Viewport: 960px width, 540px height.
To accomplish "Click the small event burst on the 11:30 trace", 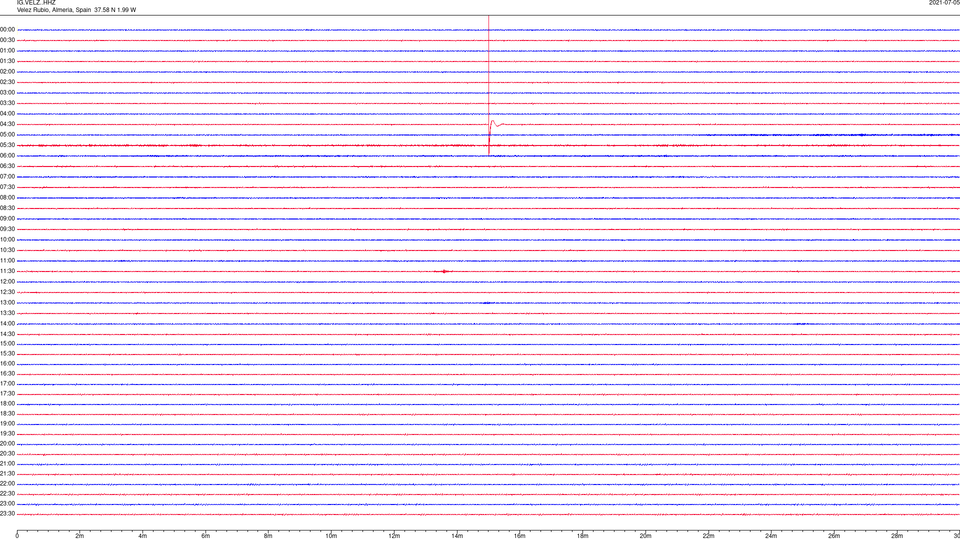I will click(x=443, y=271).
